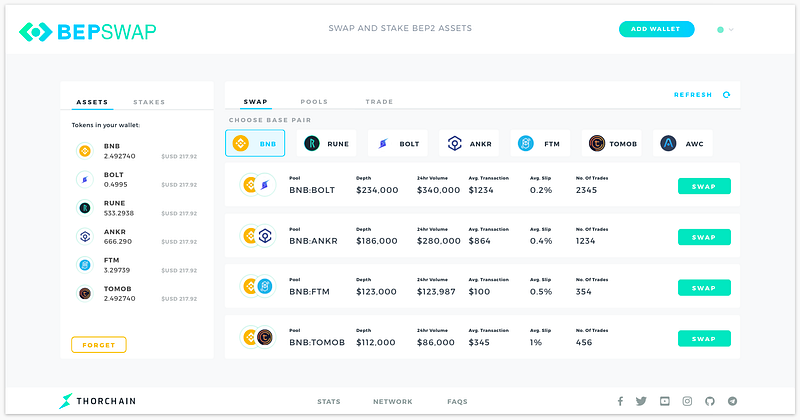
Task: Click the Forget wallet button
Action: [99, 345]
